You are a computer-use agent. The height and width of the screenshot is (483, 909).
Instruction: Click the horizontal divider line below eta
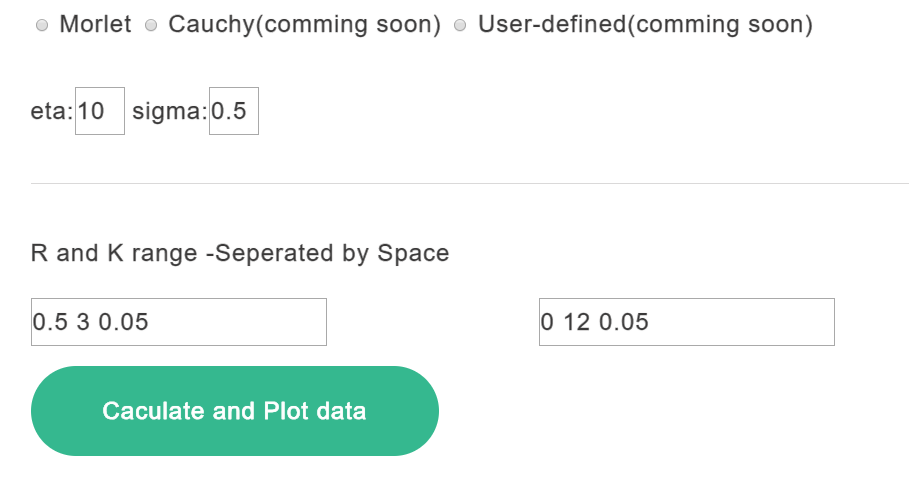(x=469, y=184)
